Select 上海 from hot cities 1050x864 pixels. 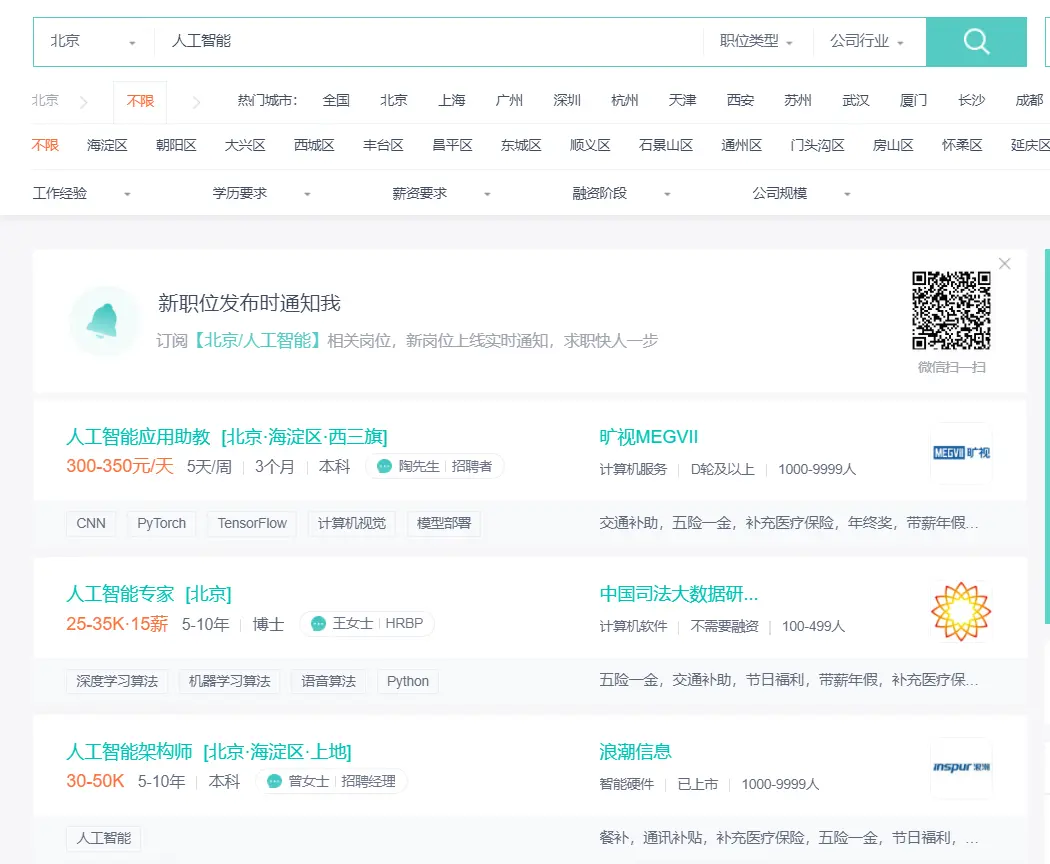point(451,100)
